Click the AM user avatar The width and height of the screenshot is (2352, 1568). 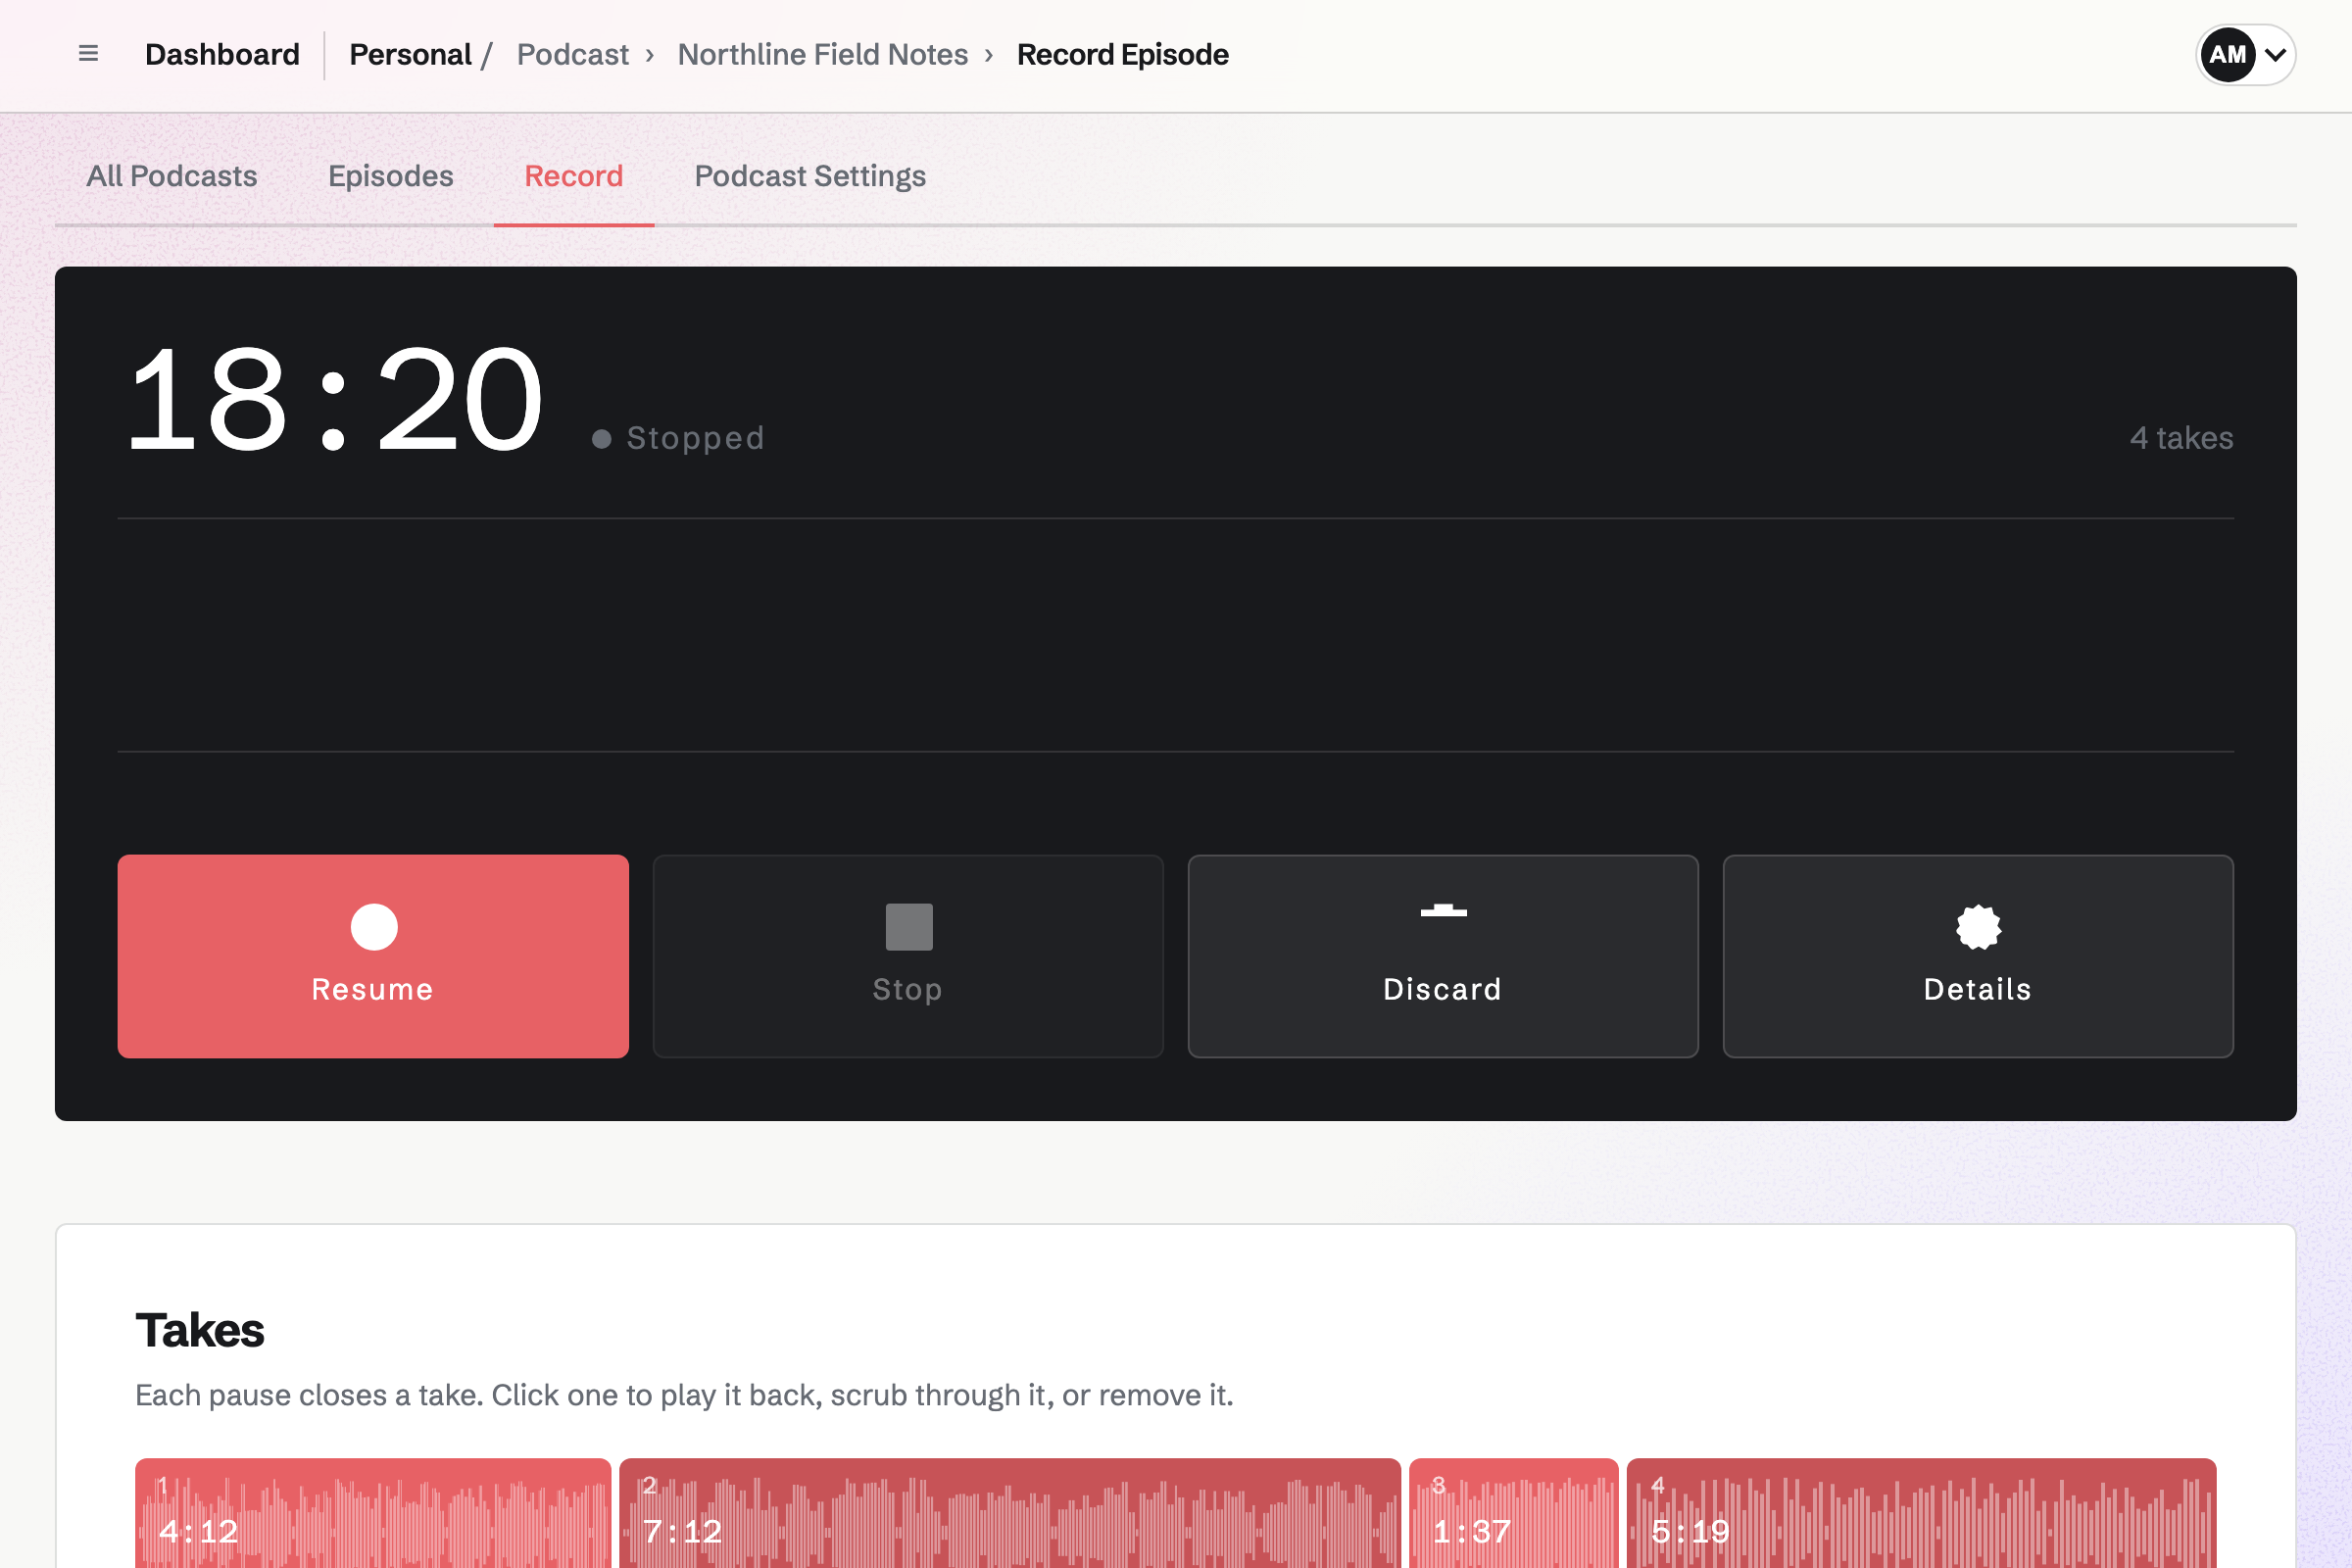click(2227, 54)
